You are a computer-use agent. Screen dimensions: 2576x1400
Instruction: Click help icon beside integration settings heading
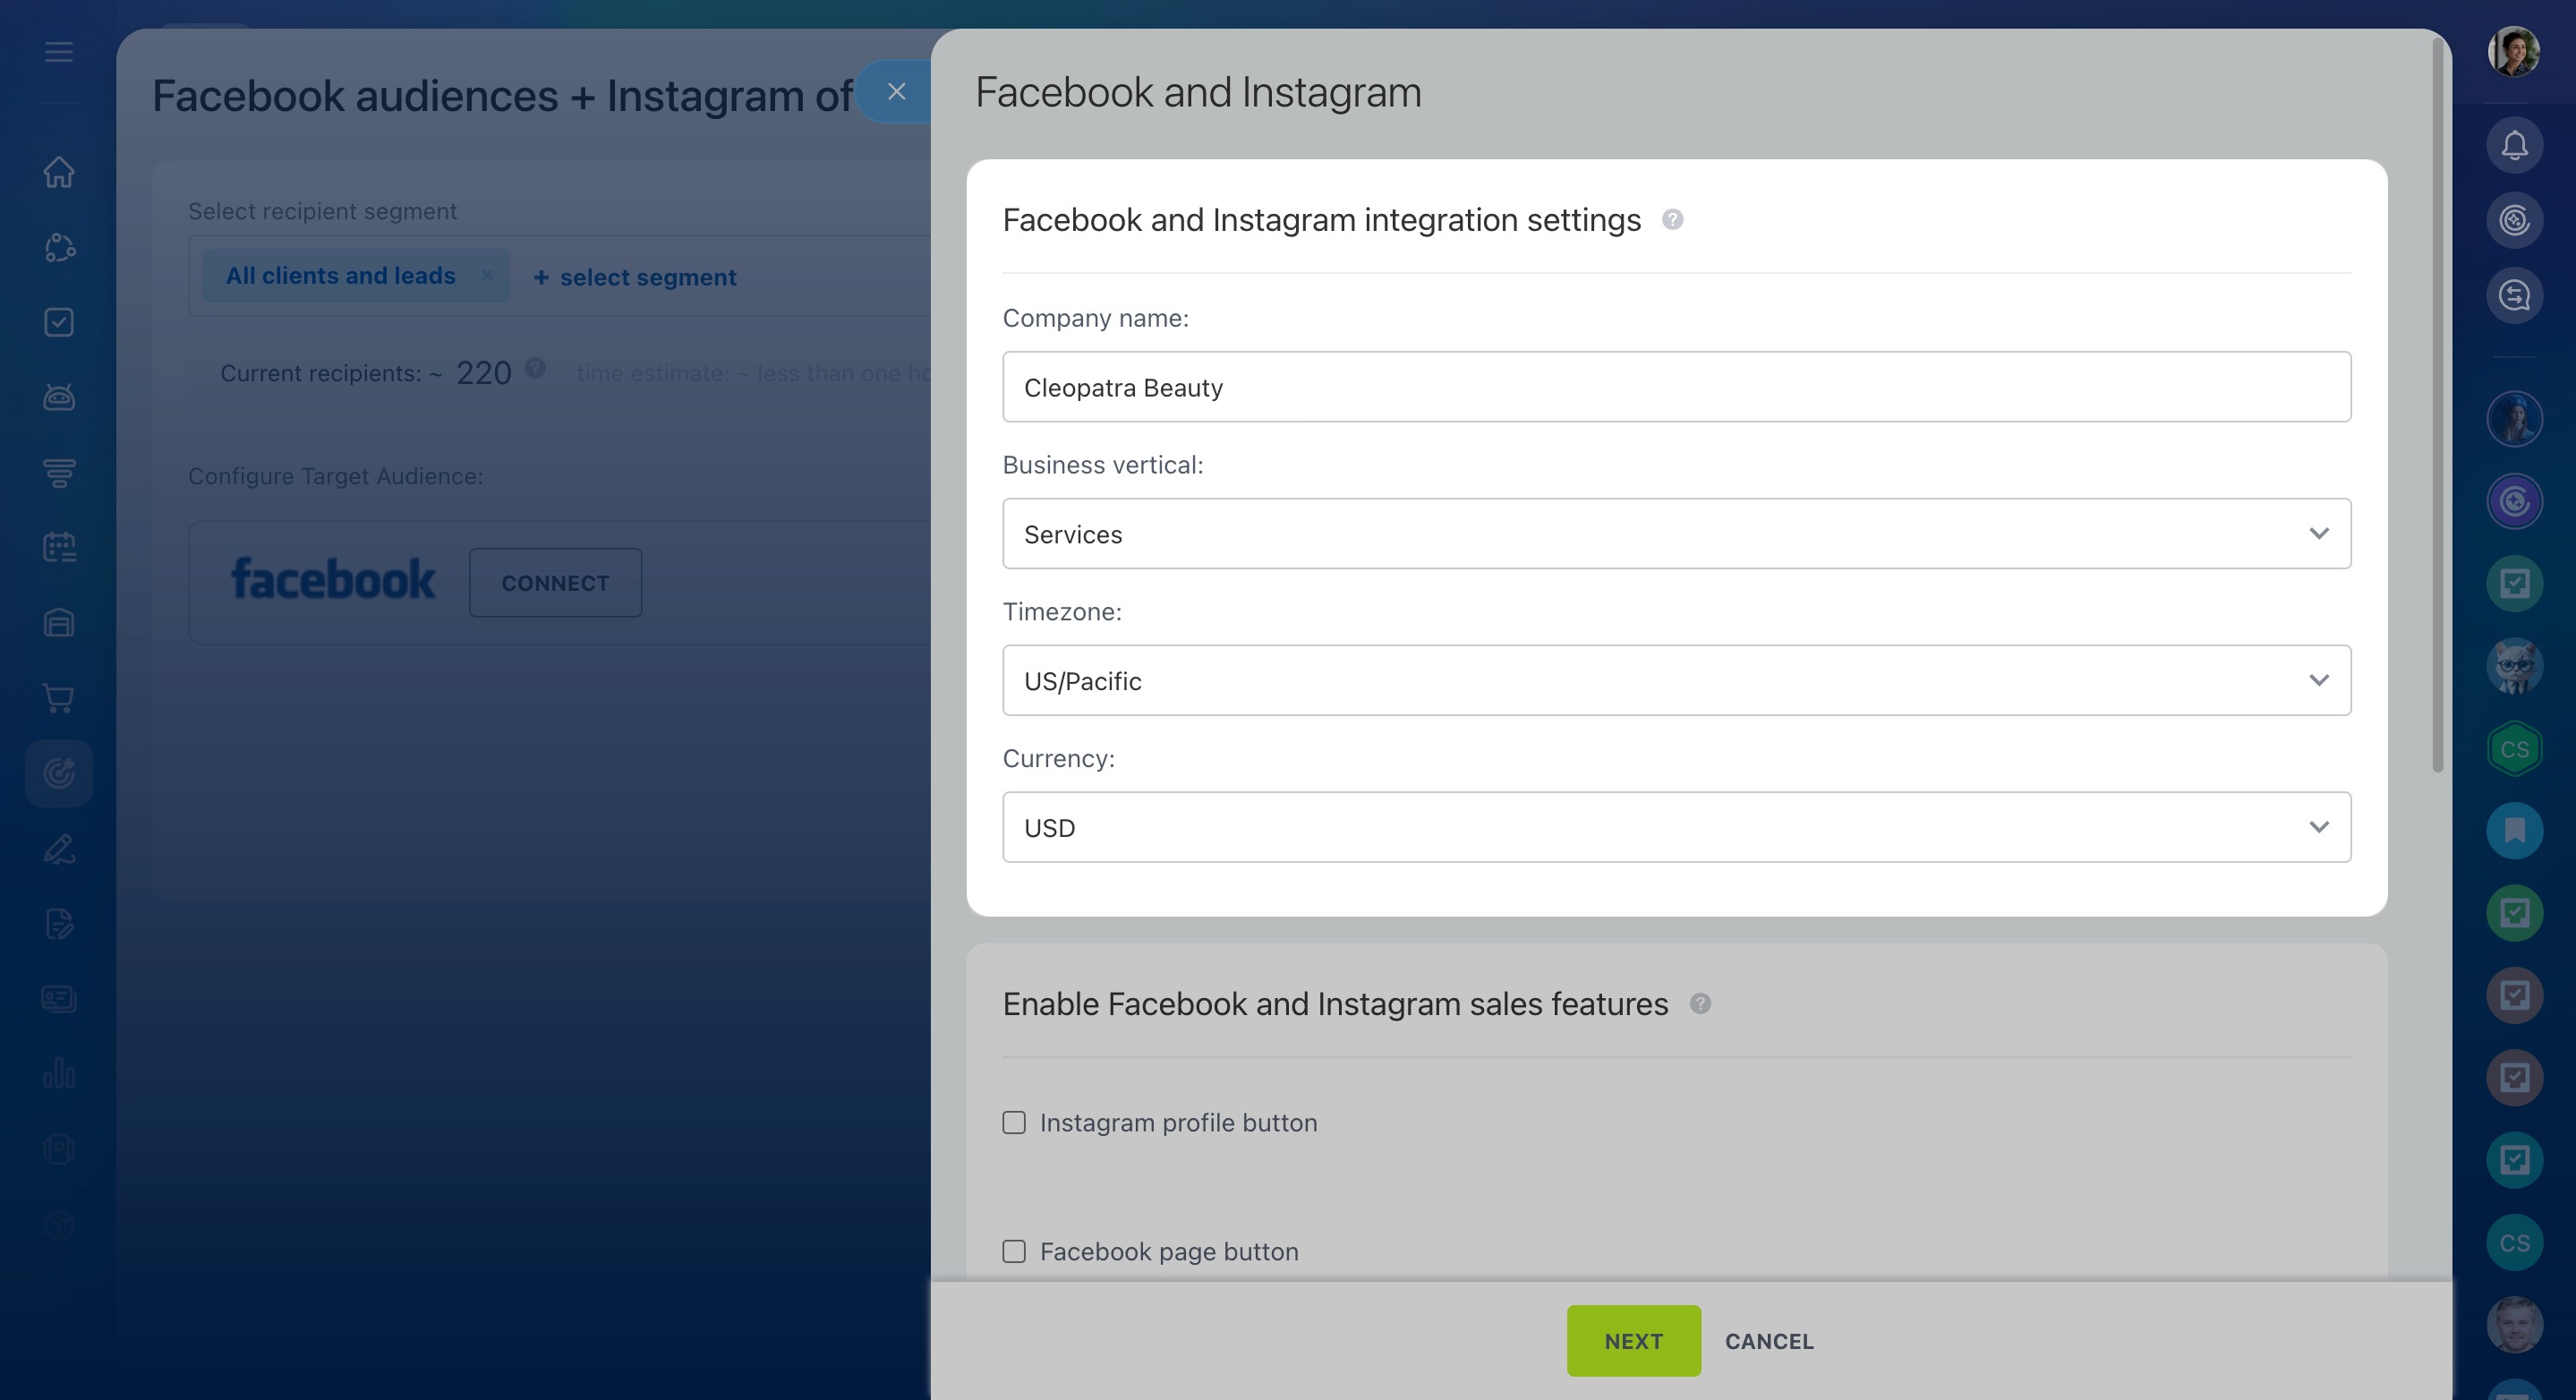(x=1672, y=219)
